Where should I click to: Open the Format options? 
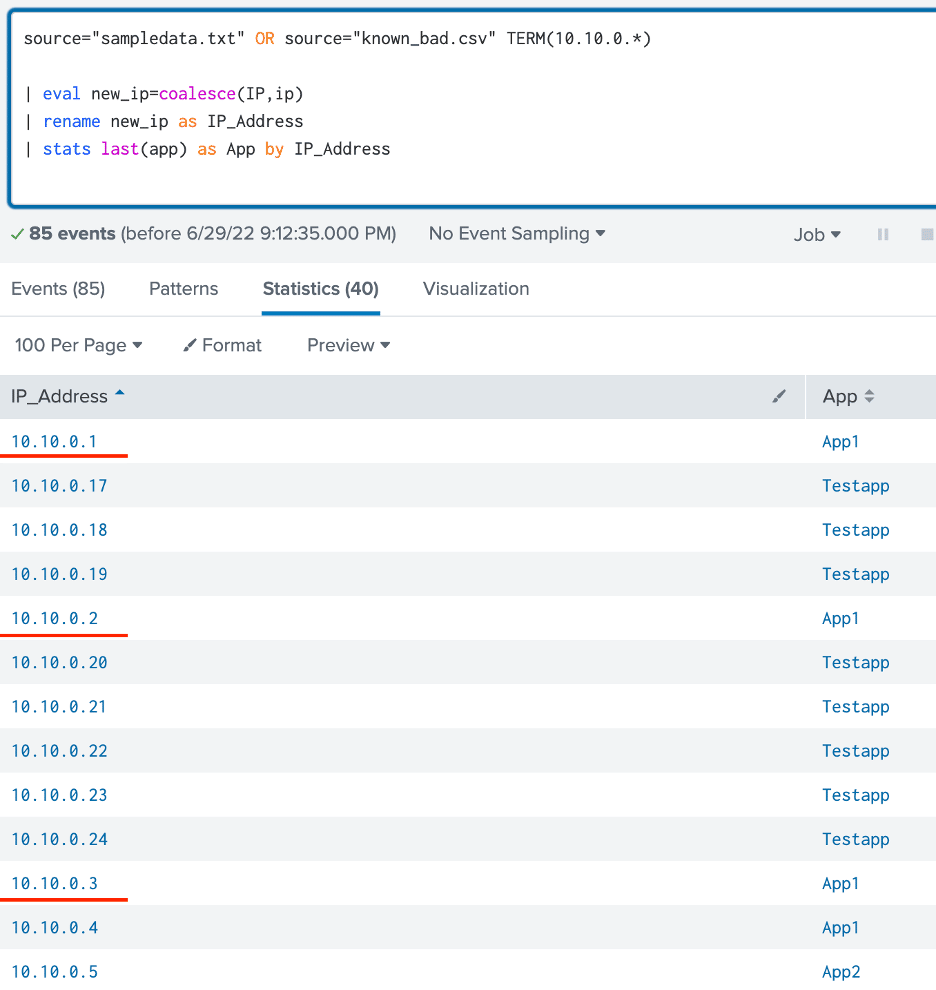(222, 345)
